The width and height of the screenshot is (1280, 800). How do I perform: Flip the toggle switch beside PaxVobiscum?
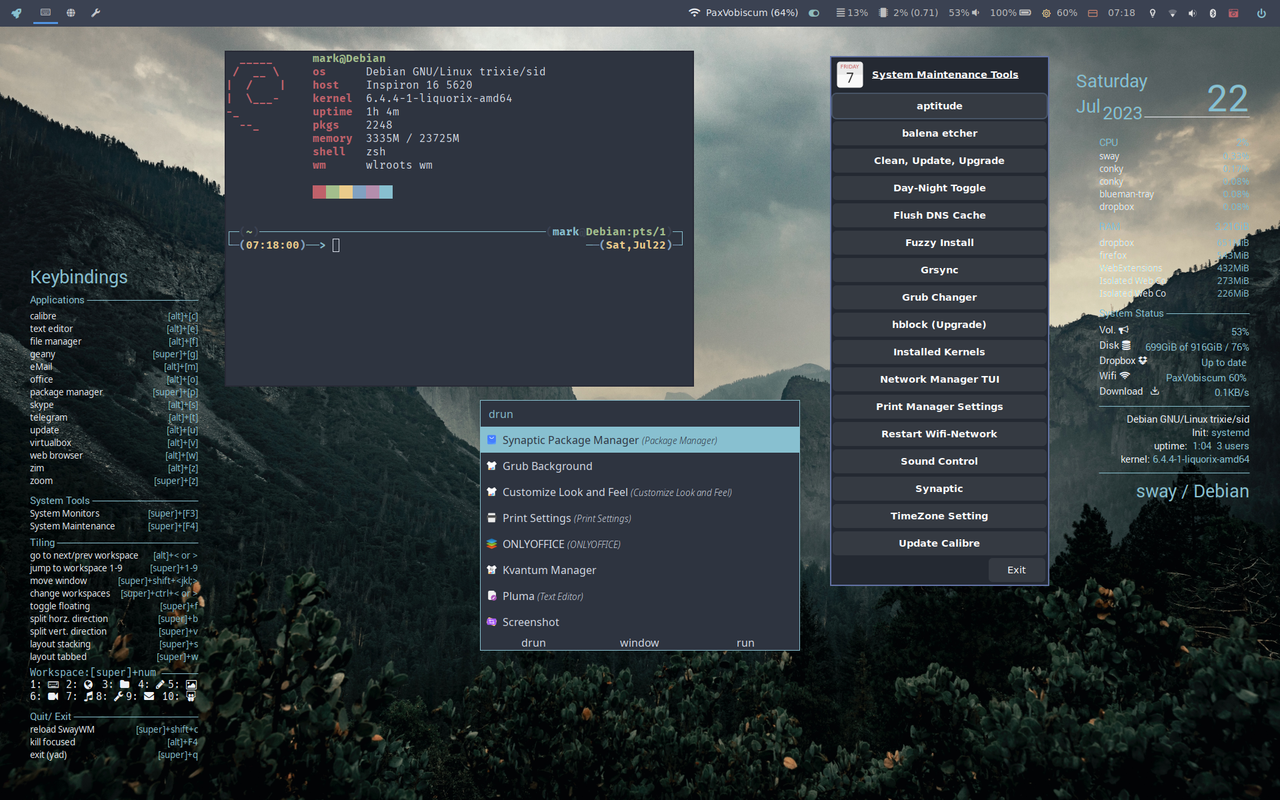(813, 13)
